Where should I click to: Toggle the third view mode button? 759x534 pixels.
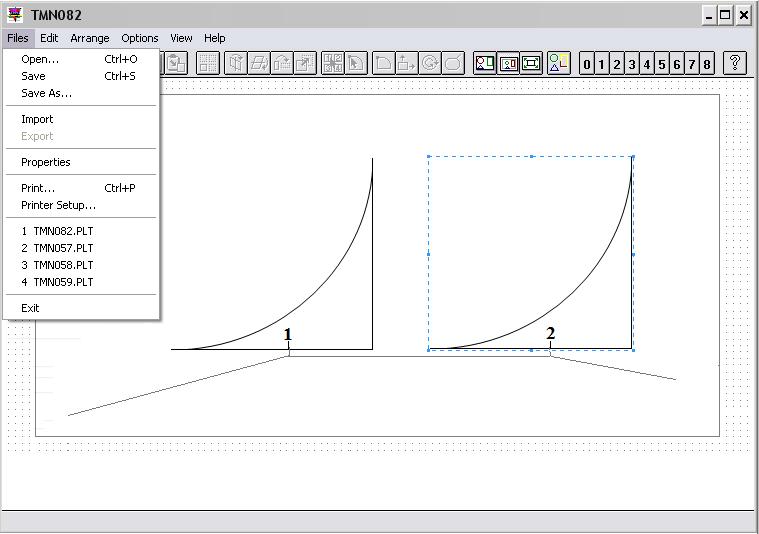pos(531,63)
